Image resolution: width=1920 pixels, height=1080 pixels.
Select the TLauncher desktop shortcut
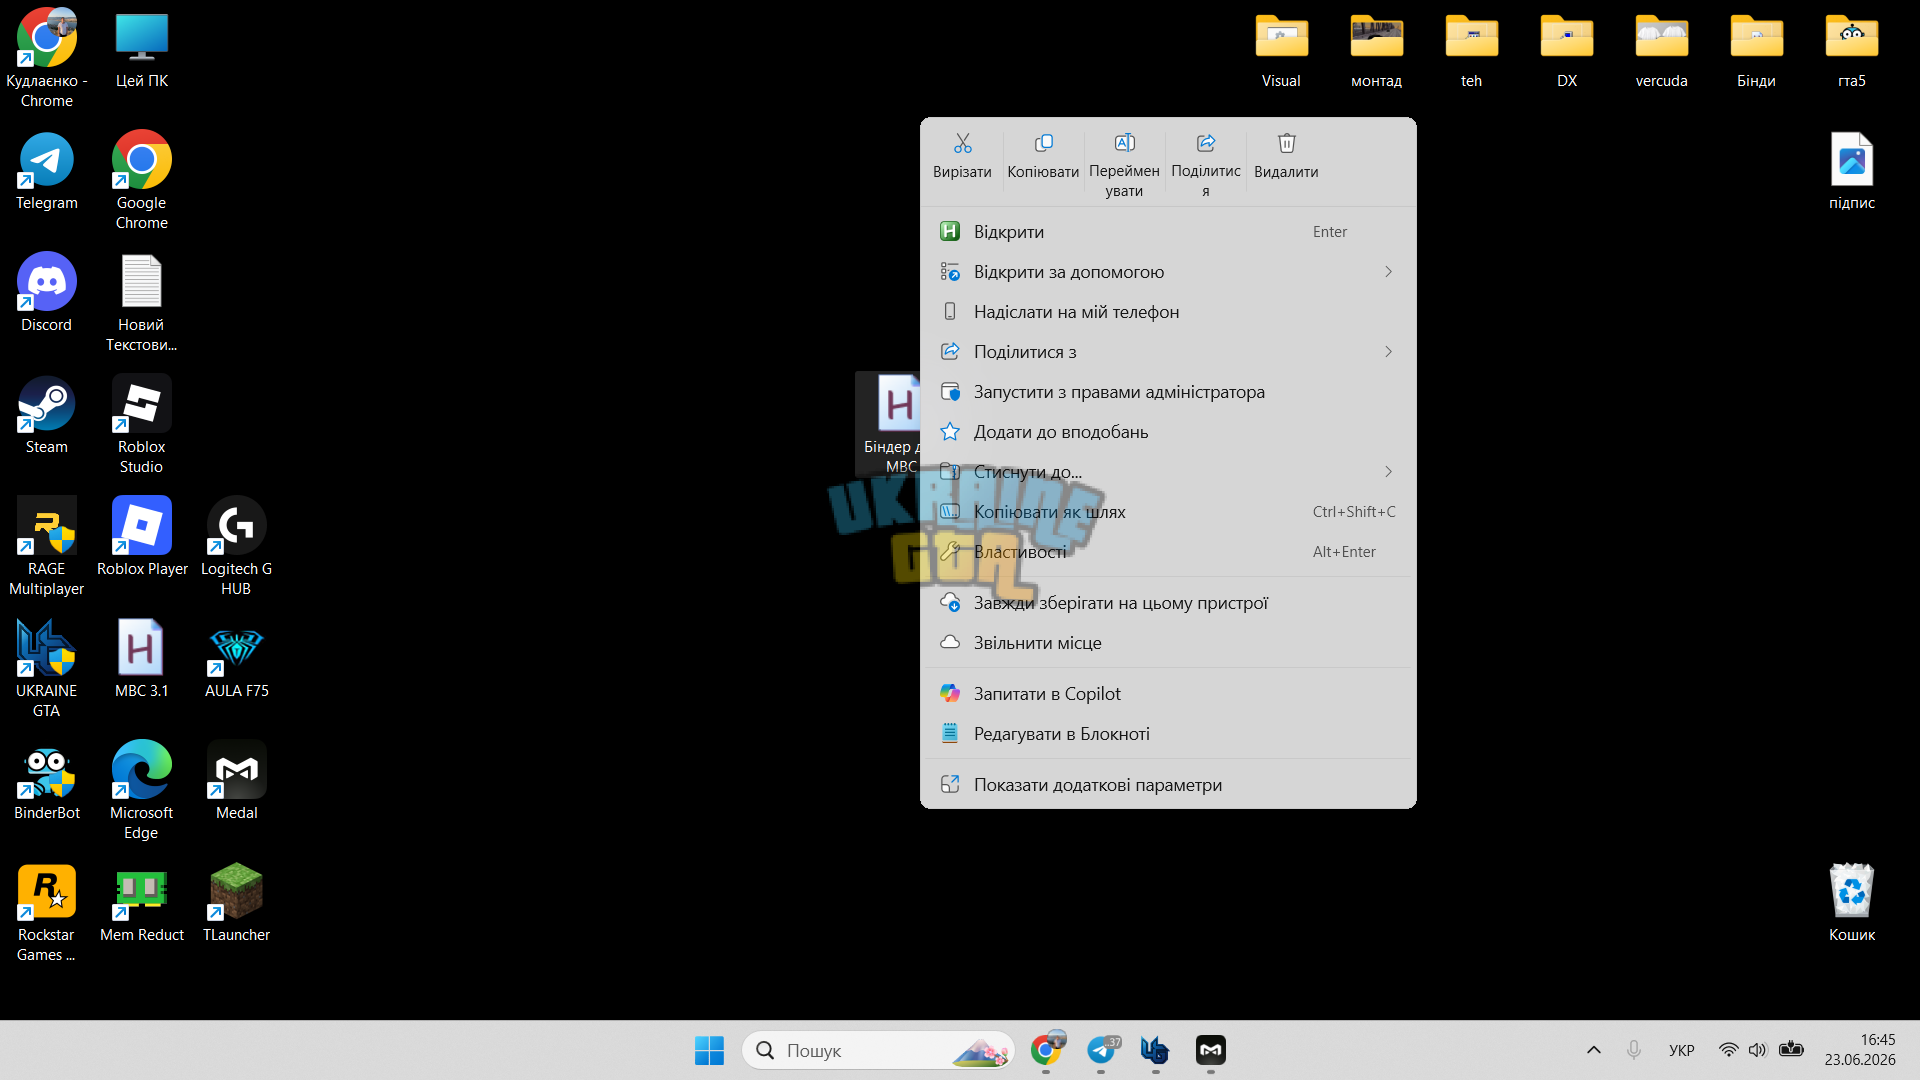(x=236, y=904)
